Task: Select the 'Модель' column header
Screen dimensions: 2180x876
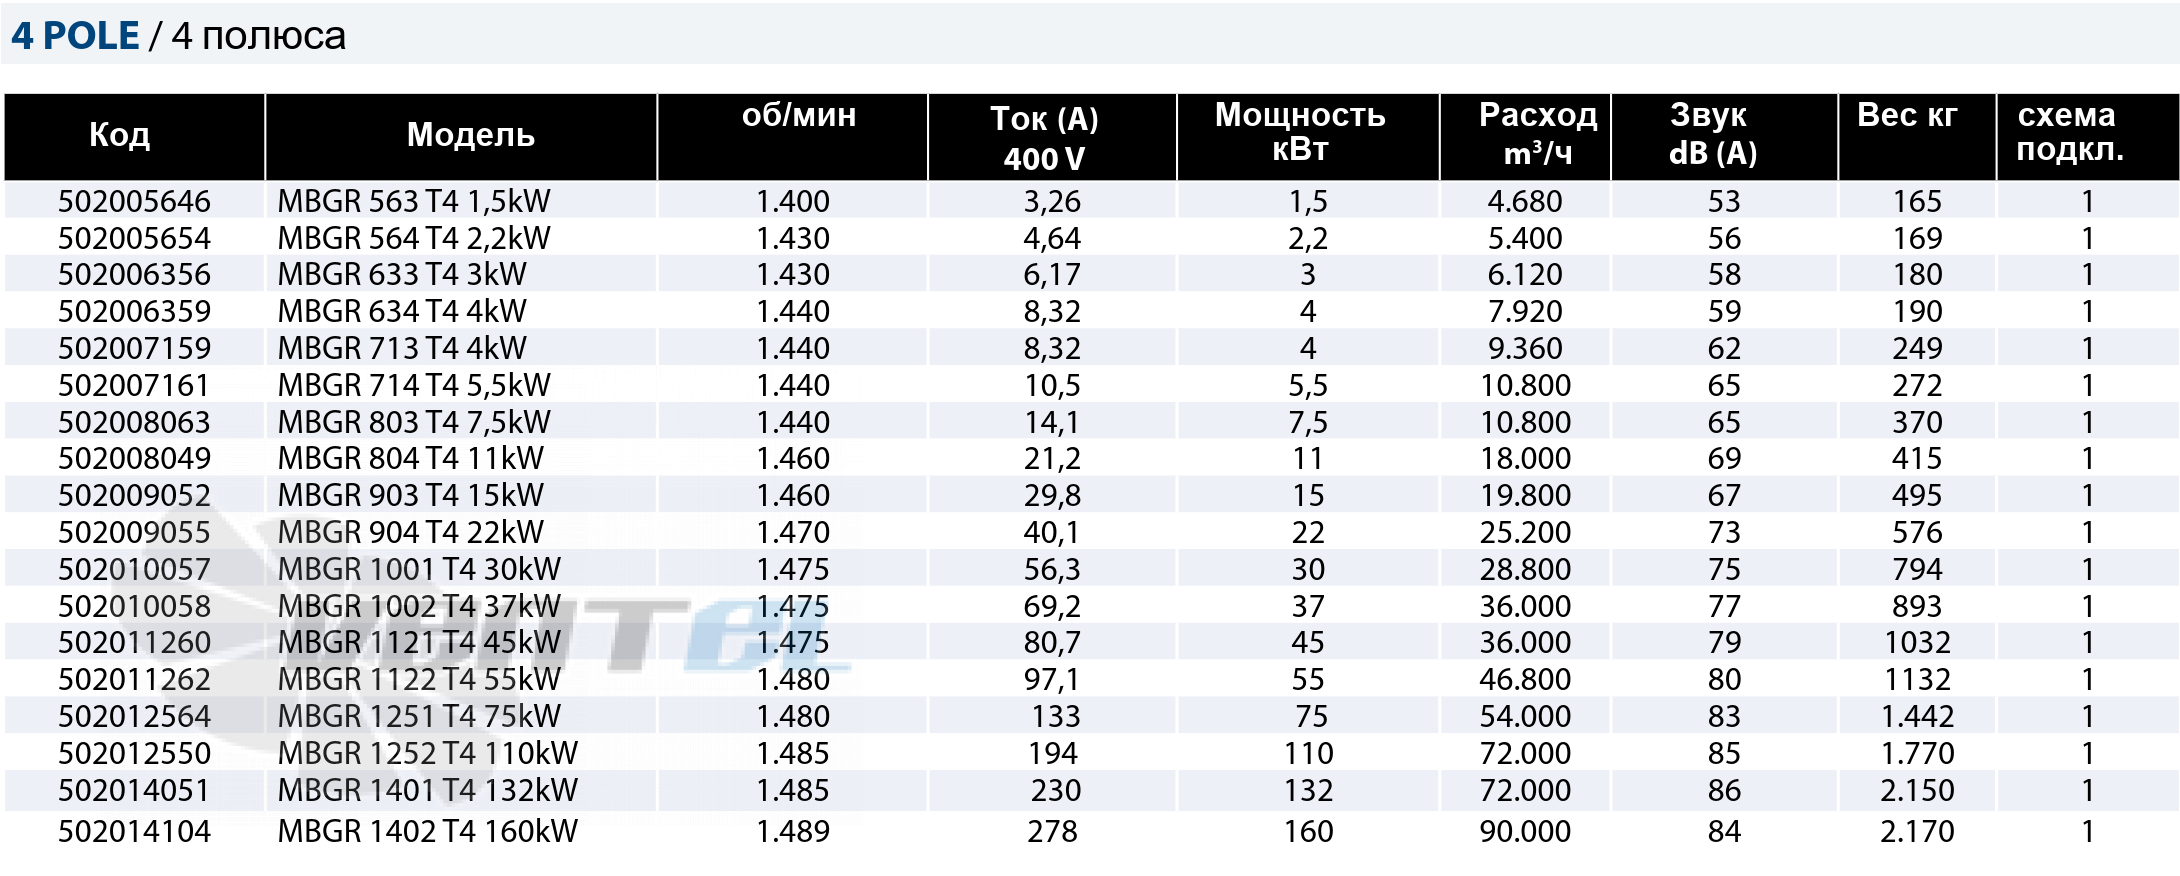Action: point(471,134)
